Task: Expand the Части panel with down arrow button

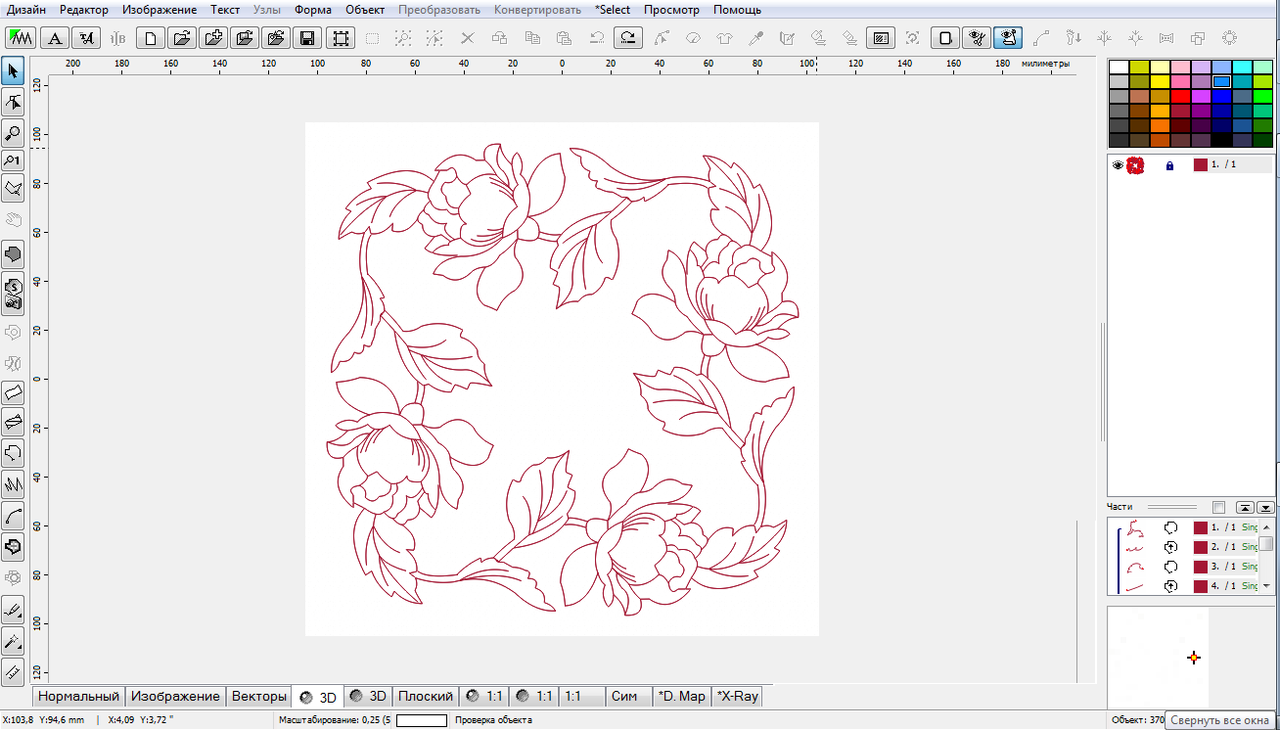Action: click(x=1265, y=507)
